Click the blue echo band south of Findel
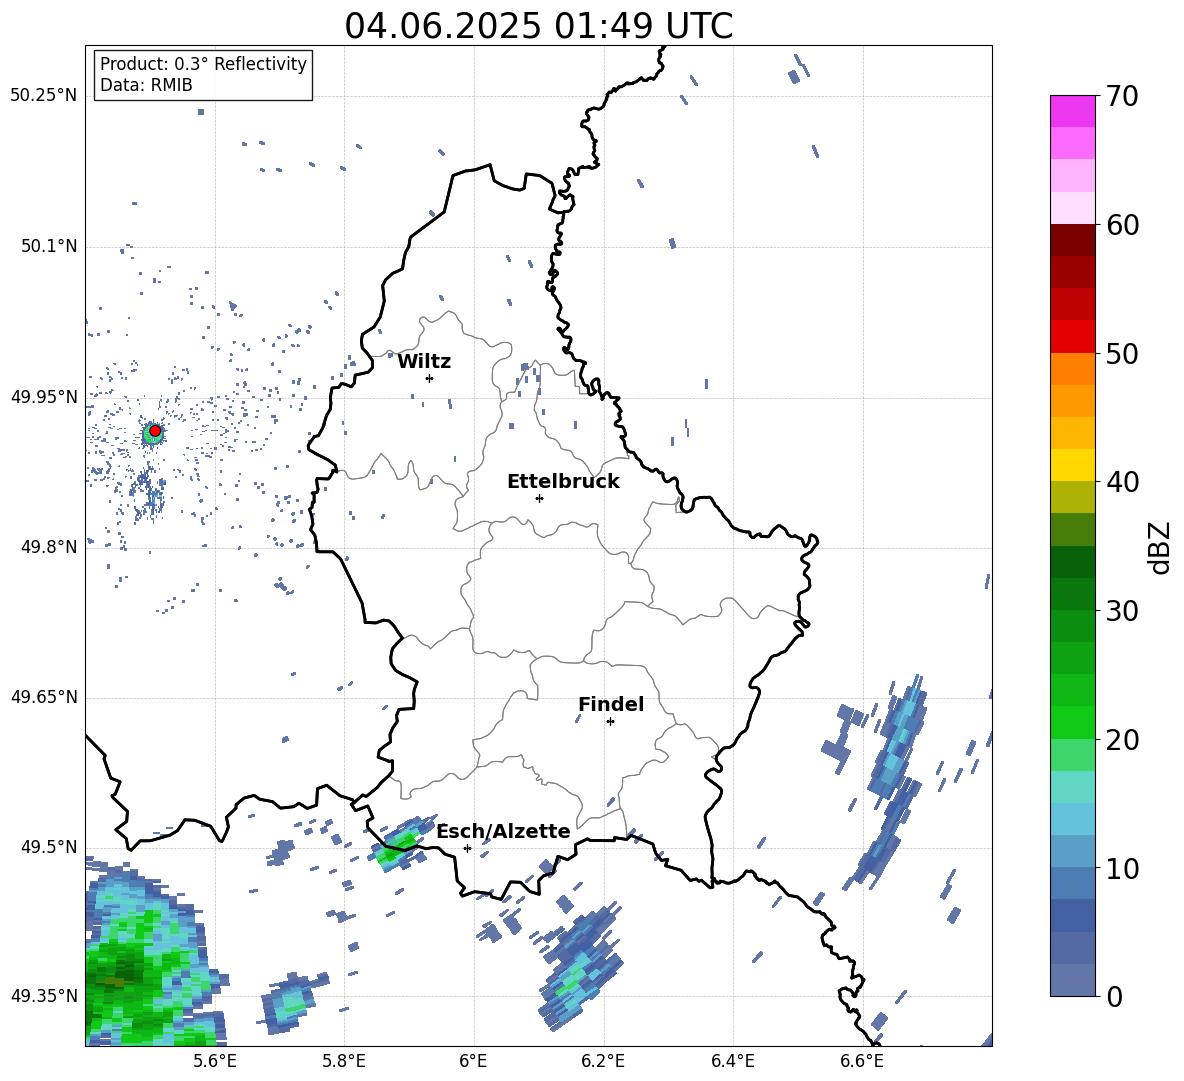 [581, 967]
